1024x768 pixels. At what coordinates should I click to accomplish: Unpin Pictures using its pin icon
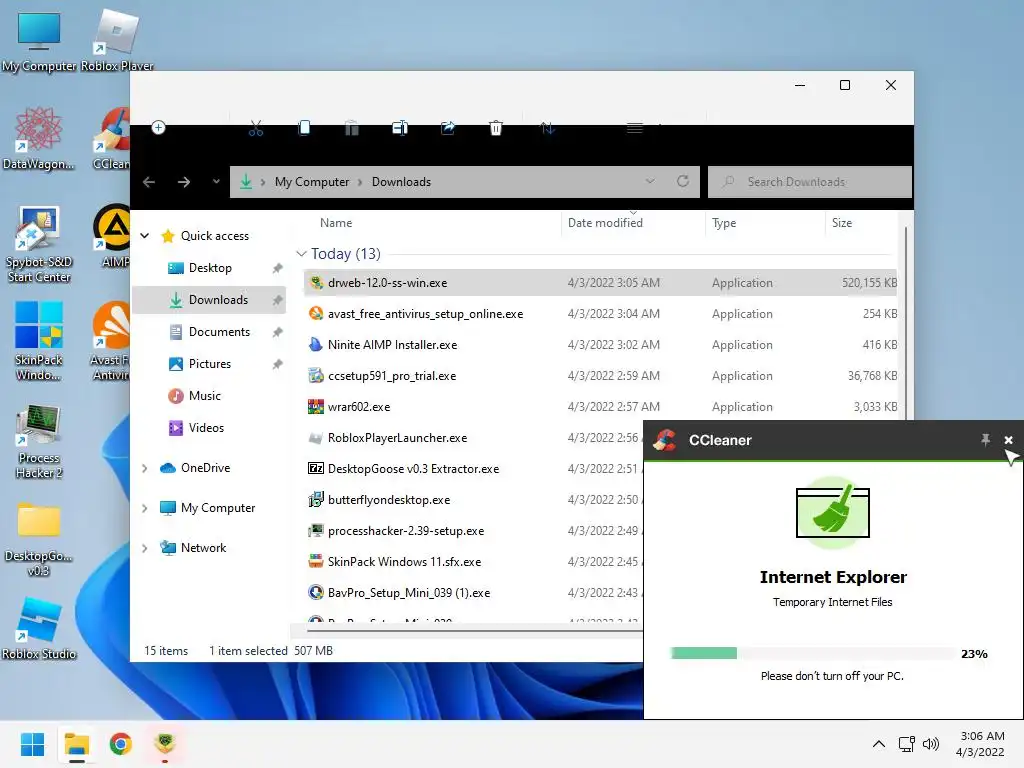(278, 364)
